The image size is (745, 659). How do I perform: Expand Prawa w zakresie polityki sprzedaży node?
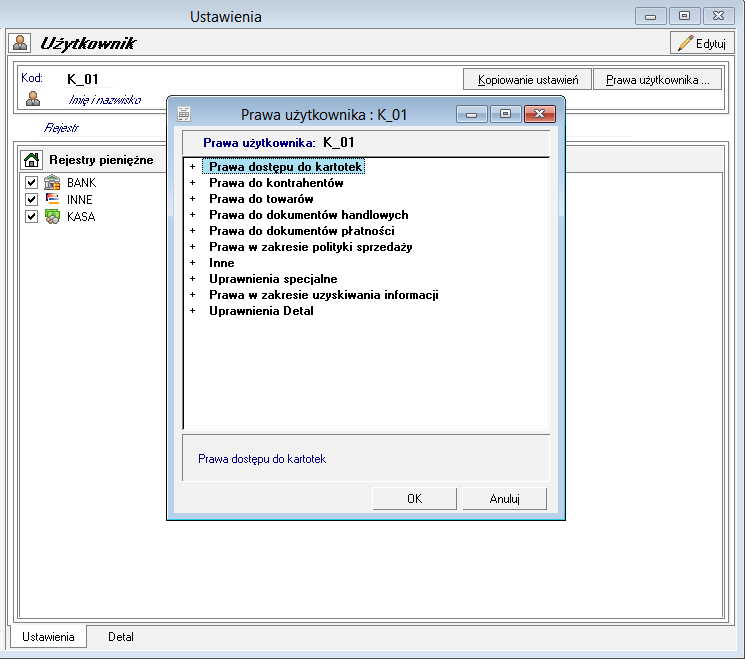pyautogui.click(x=192, y=247)
